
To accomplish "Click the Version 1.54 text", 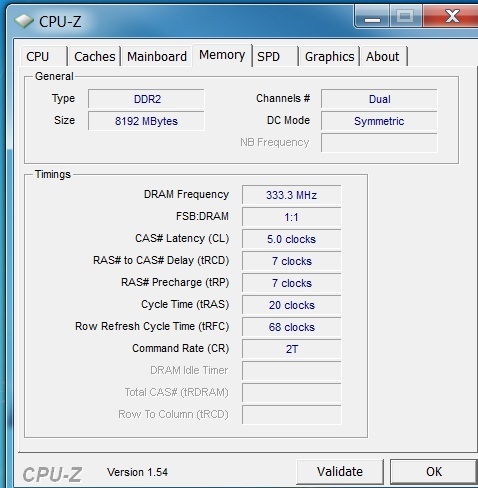I will [137, 472].
